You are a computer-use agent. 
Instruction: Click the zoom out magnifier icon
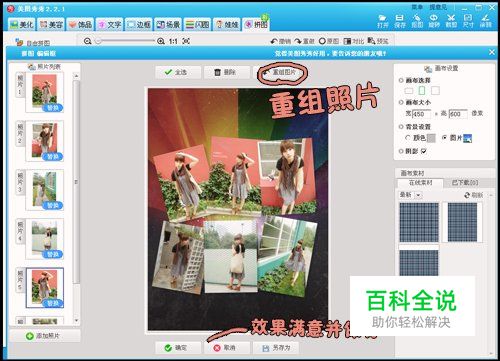coord(88,41)
